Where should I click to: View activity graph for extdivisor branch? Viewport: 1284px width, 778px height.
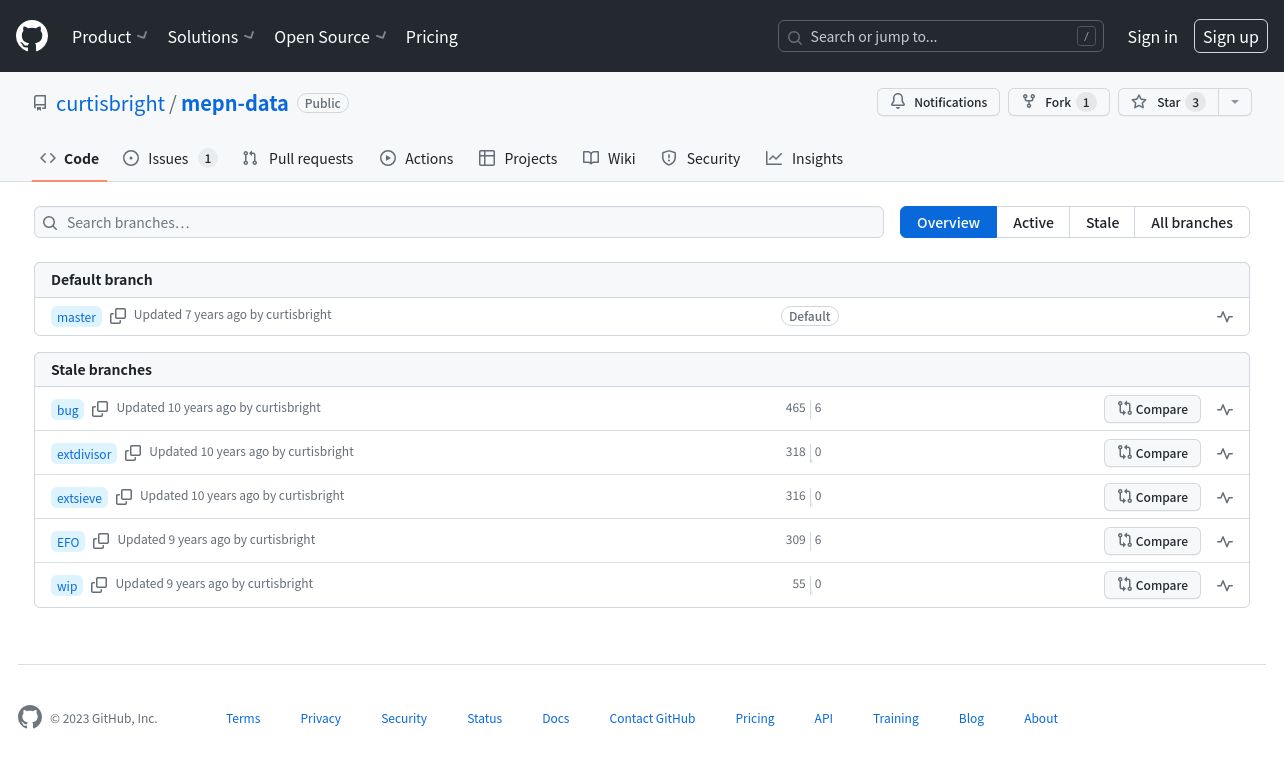(1225, 453)
